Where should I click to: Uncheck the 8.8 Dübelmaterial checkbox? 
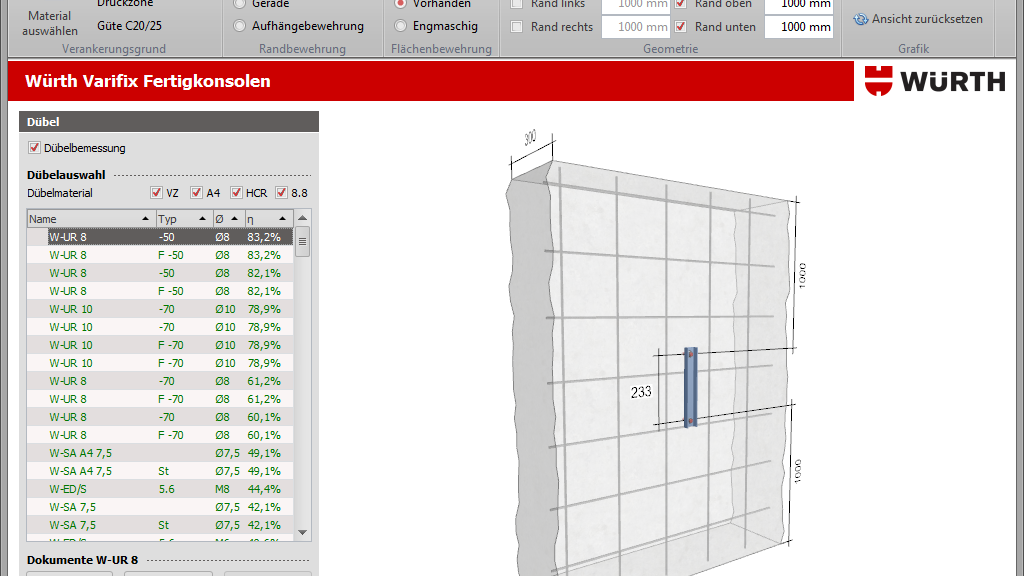coord(281,193)
